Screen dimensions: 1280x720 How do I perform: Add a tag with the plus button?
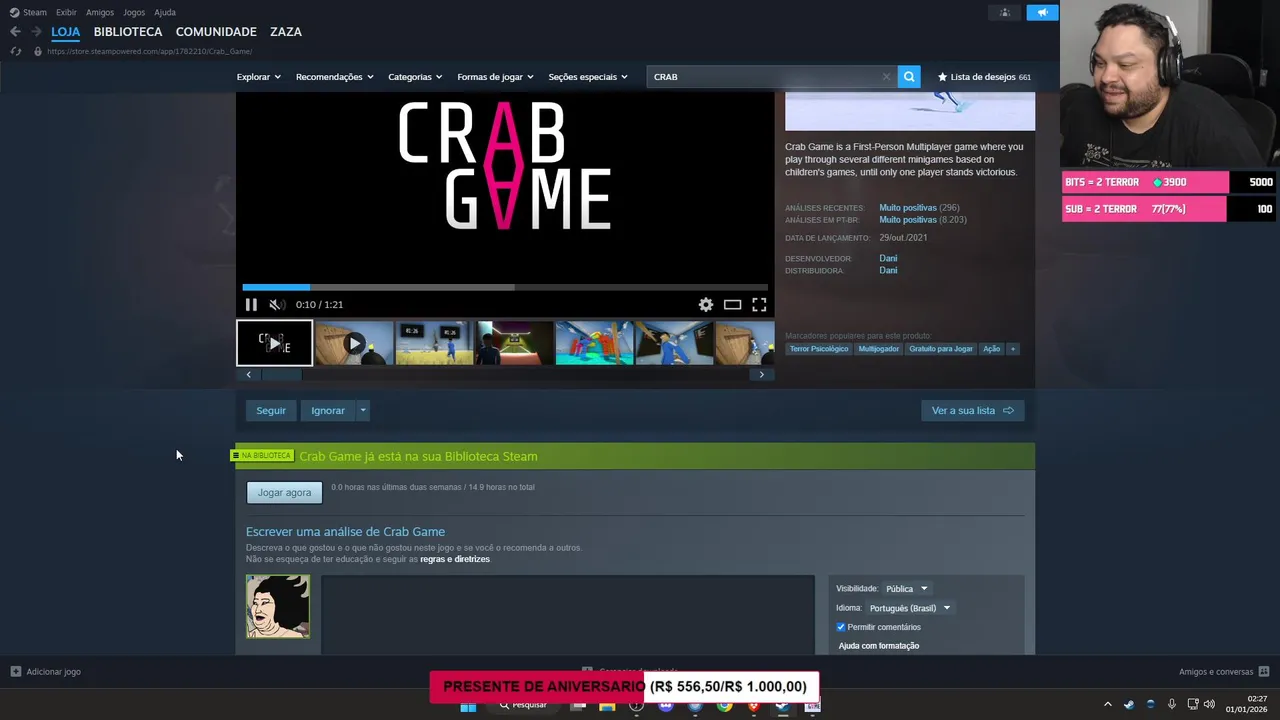click(1013, 349)
